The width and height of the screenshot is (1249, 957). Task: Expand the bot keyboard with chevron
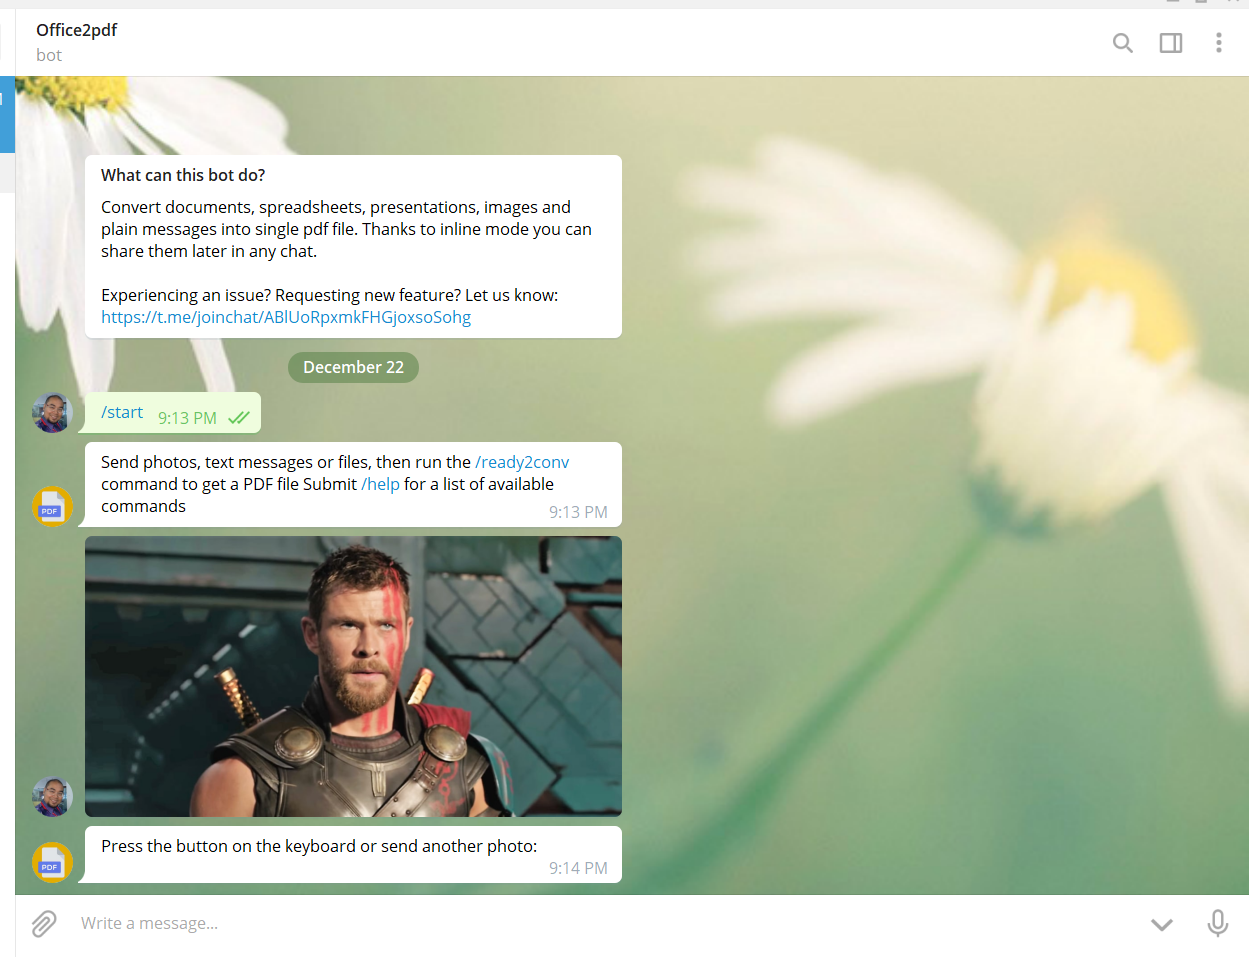[1161, 924]
